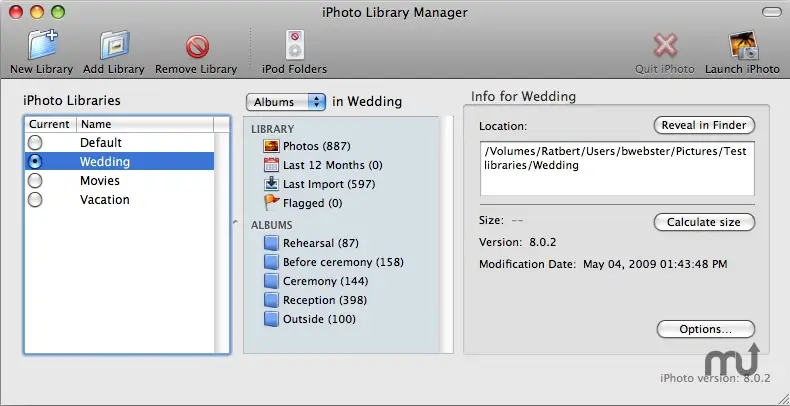Click the album list scrollbar
Viewport: 790px width, 406px height.
447,235
